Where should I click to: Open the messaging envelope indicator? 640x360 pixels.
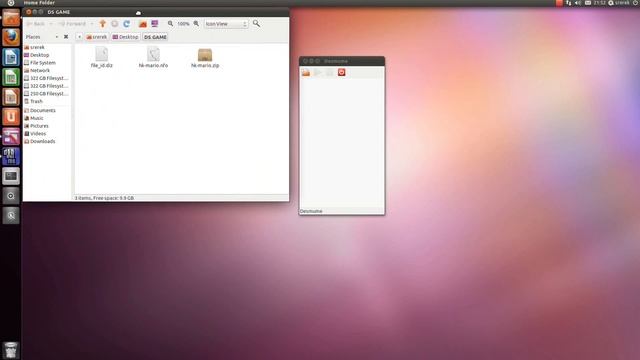tap(588, 3)
